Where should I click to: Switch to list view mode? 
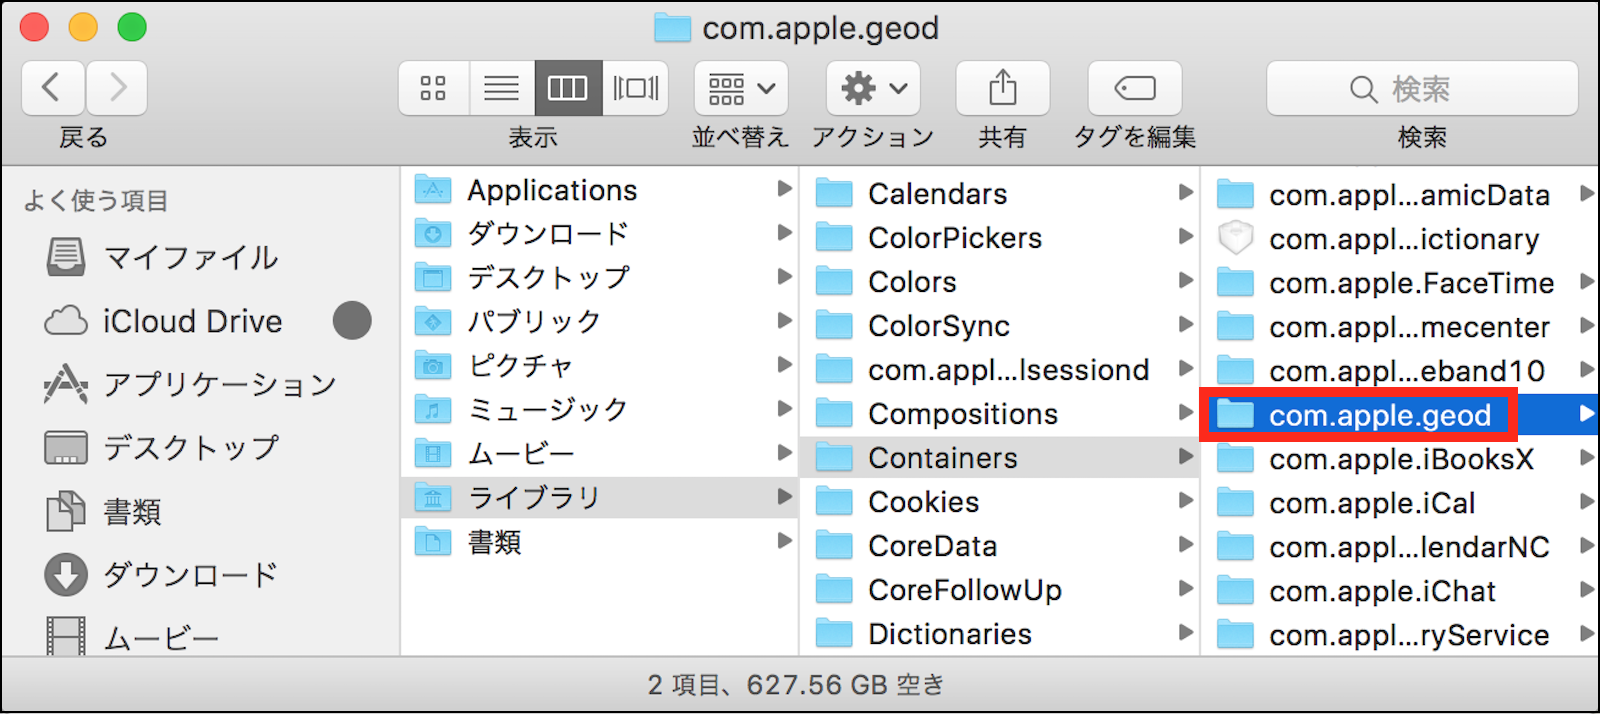coord(501,89)
